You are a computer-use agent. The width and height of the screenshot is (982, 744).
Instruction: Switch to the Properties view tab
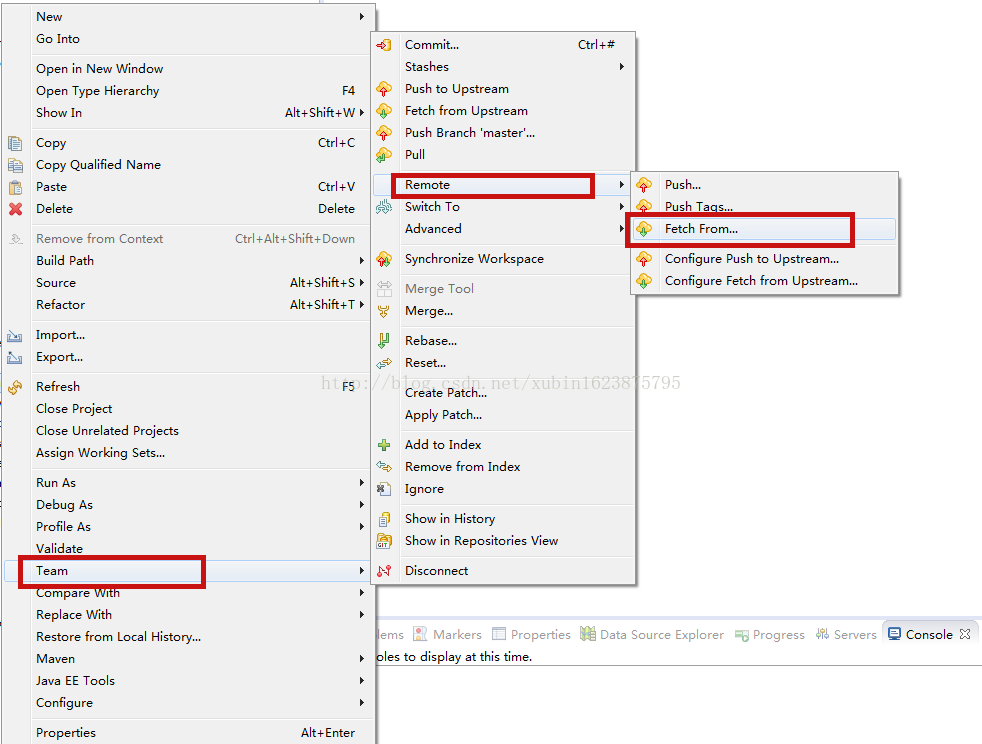[x=531, y=634]
